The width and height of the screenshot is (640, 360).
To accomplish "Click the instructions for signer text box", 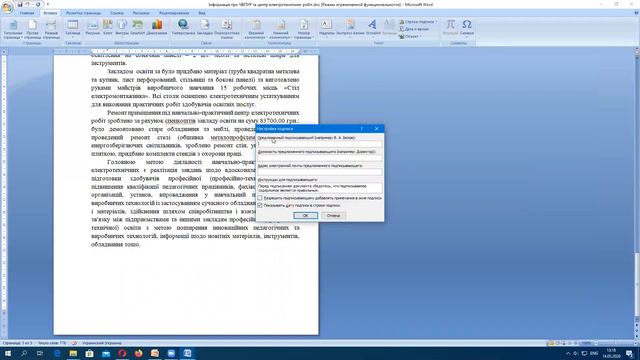I will tap(320, 188).
